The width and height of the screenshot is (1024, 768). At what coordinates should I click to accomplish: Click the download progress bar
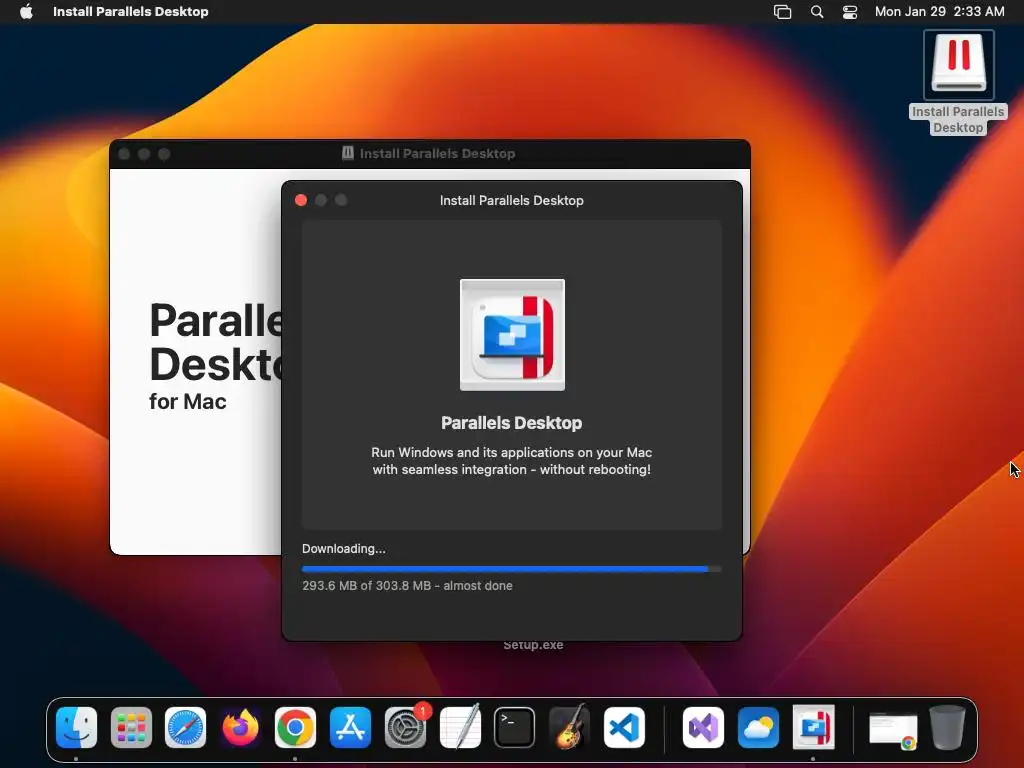pos(511,569)
